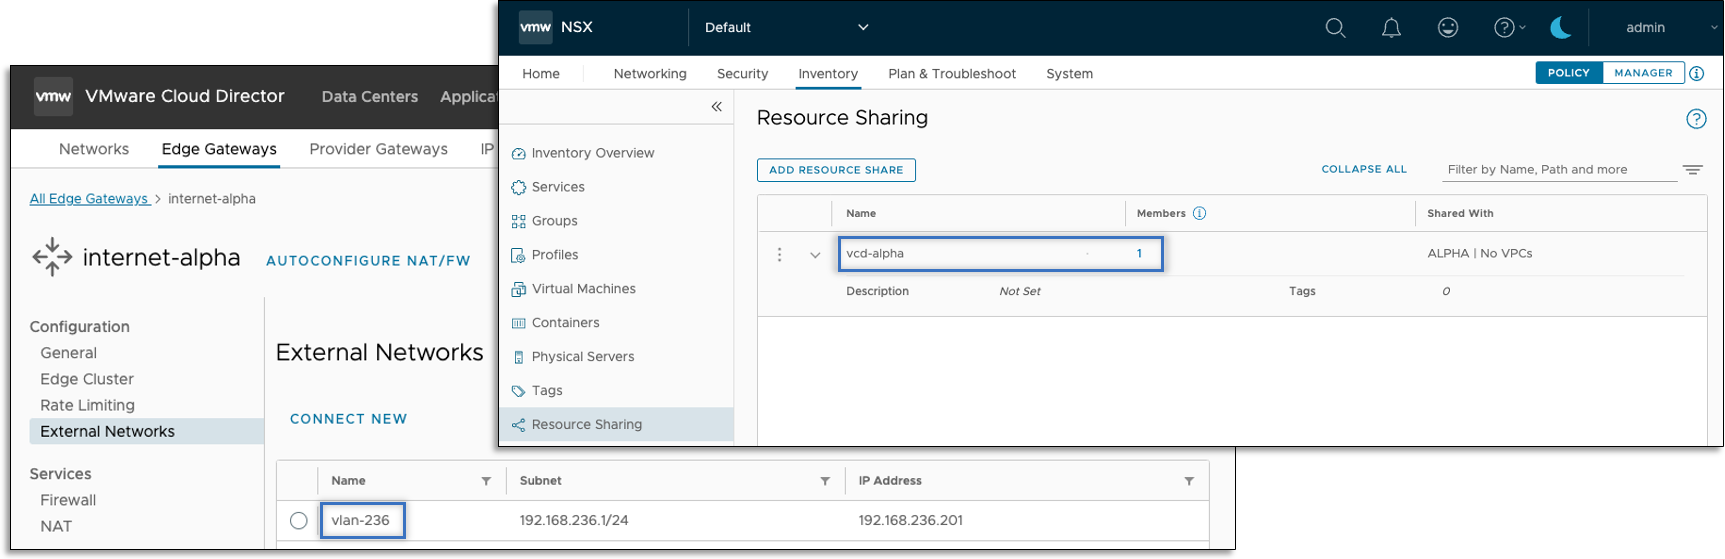Screen dimensions: 1725x559
Task: Collapse the vcd-alpha row chevron
Action: coord(815,255)
